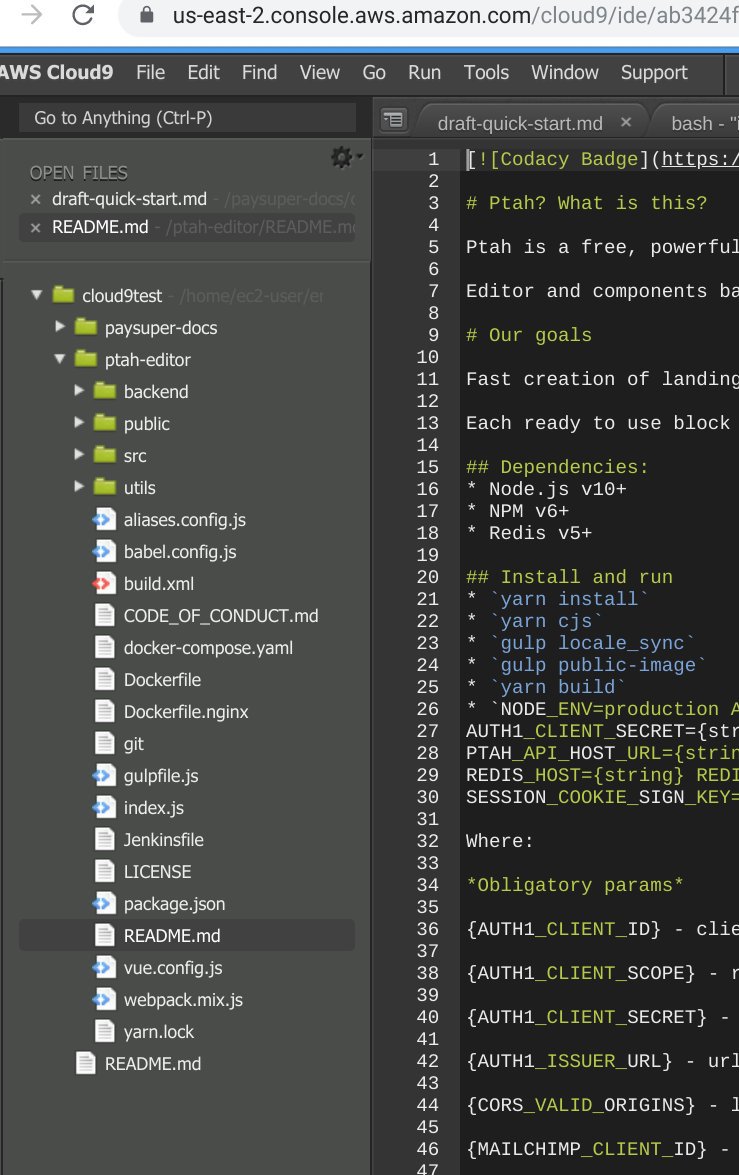Select draft-quick-start.md in Open Files
Screen dimensions: 739x1175
click(129, 199)
